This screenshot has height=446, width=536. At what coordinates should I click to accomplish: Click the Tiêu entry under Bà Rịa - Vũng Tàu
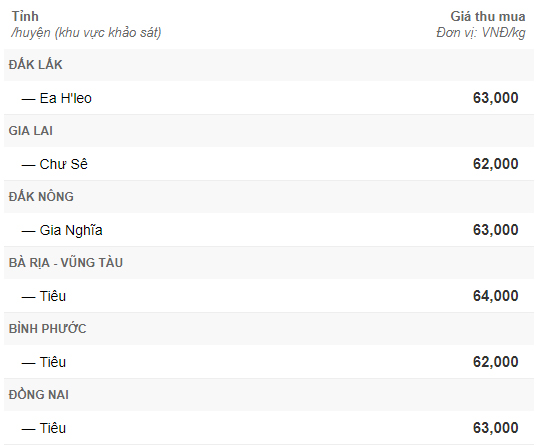point(53,296)
